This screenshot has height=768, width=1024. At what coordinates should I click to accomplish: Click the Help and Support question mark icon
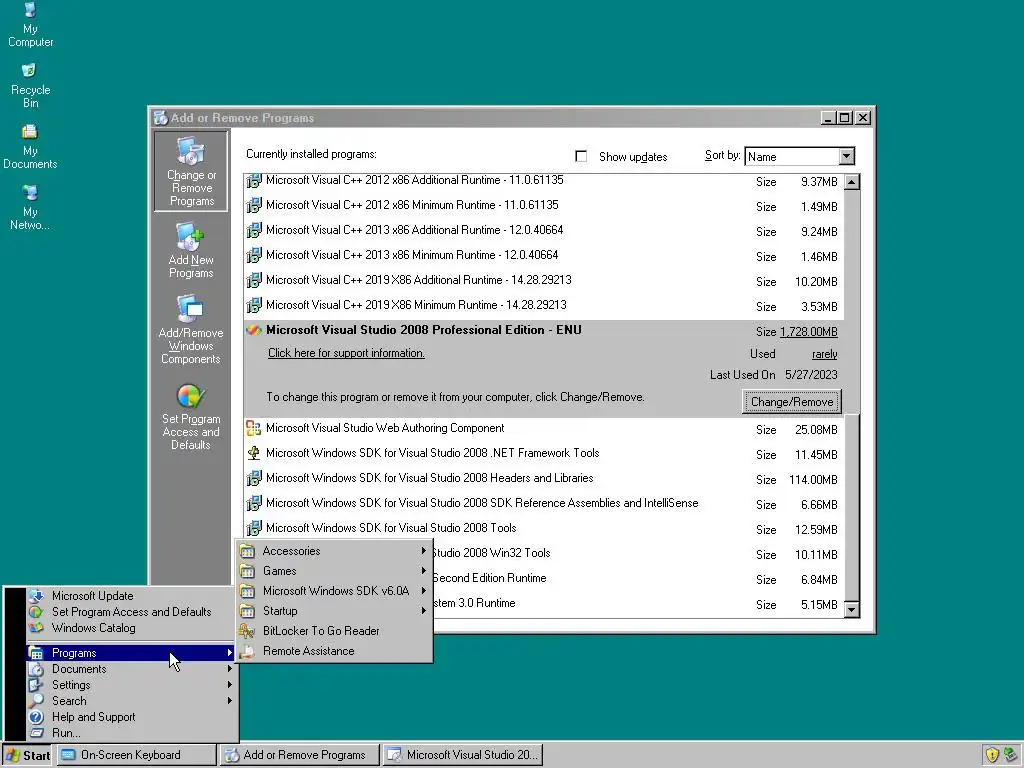pos(36,717)
